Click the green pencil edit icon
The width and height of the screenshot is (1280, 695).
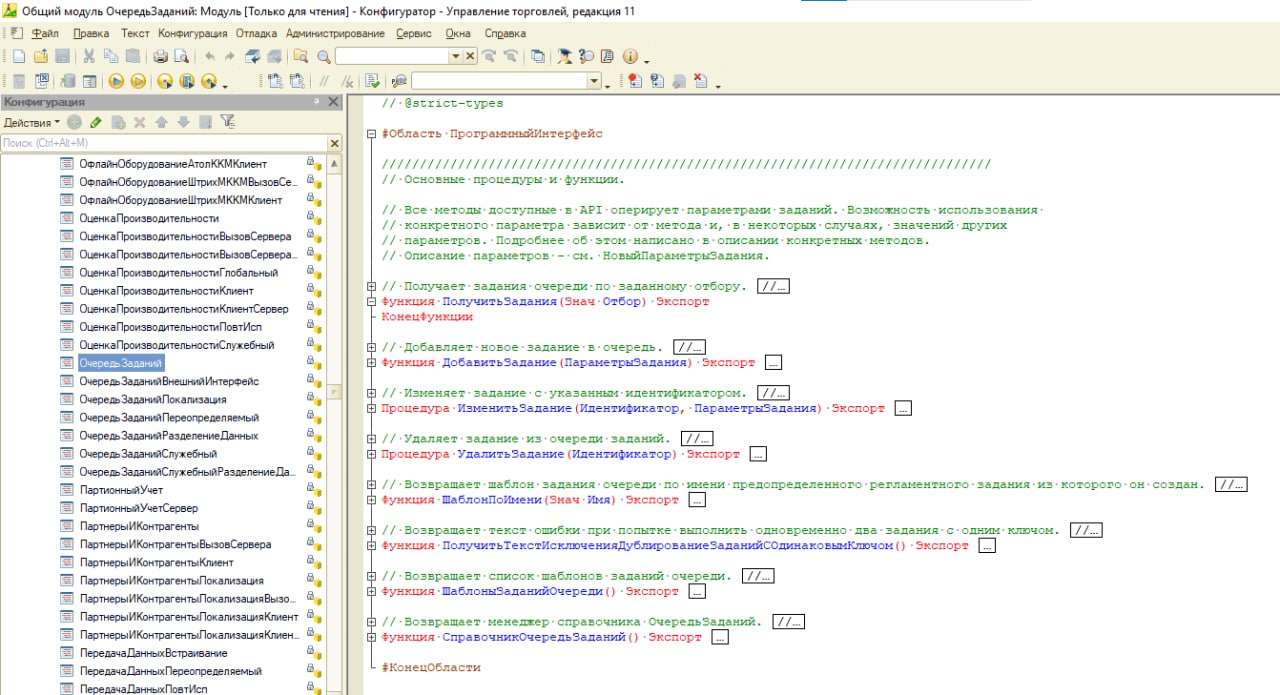(x=96, y=122)
